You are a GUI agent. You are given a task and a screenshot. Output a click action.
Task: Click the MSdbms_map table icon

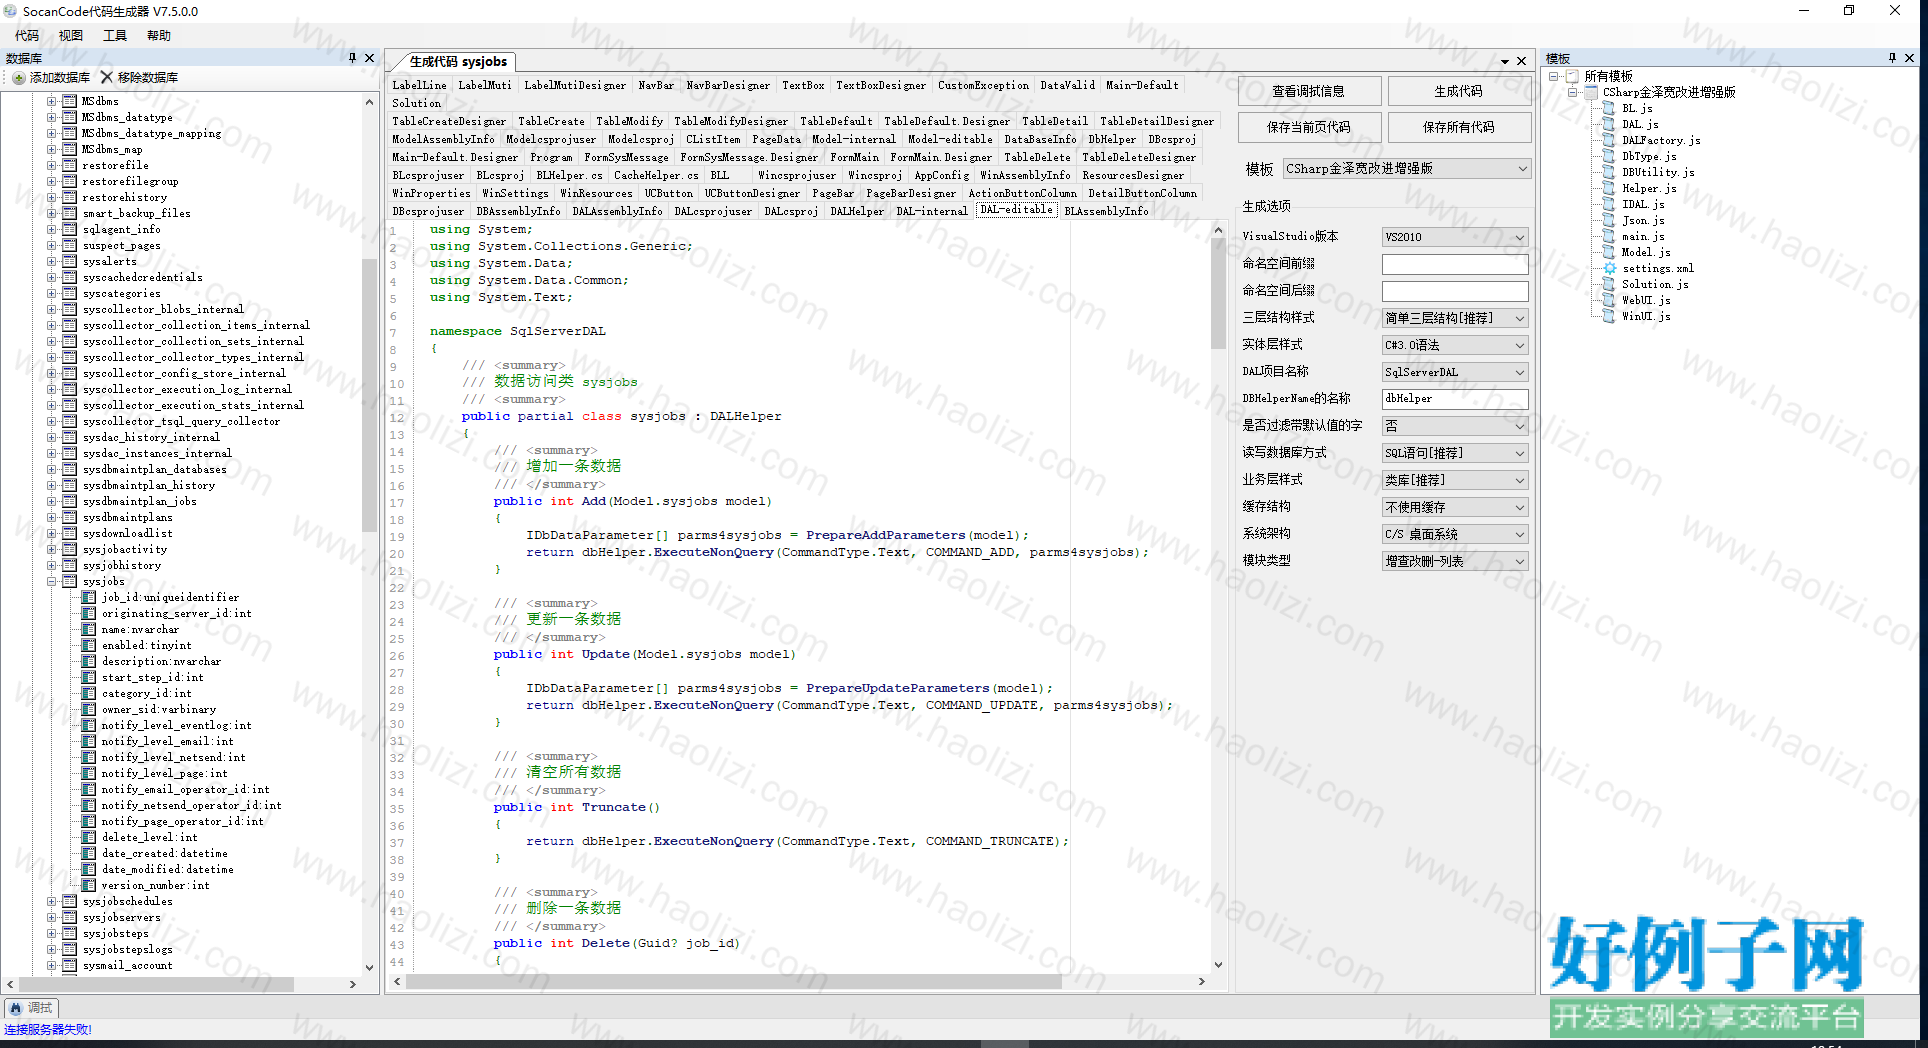[70, 149]
